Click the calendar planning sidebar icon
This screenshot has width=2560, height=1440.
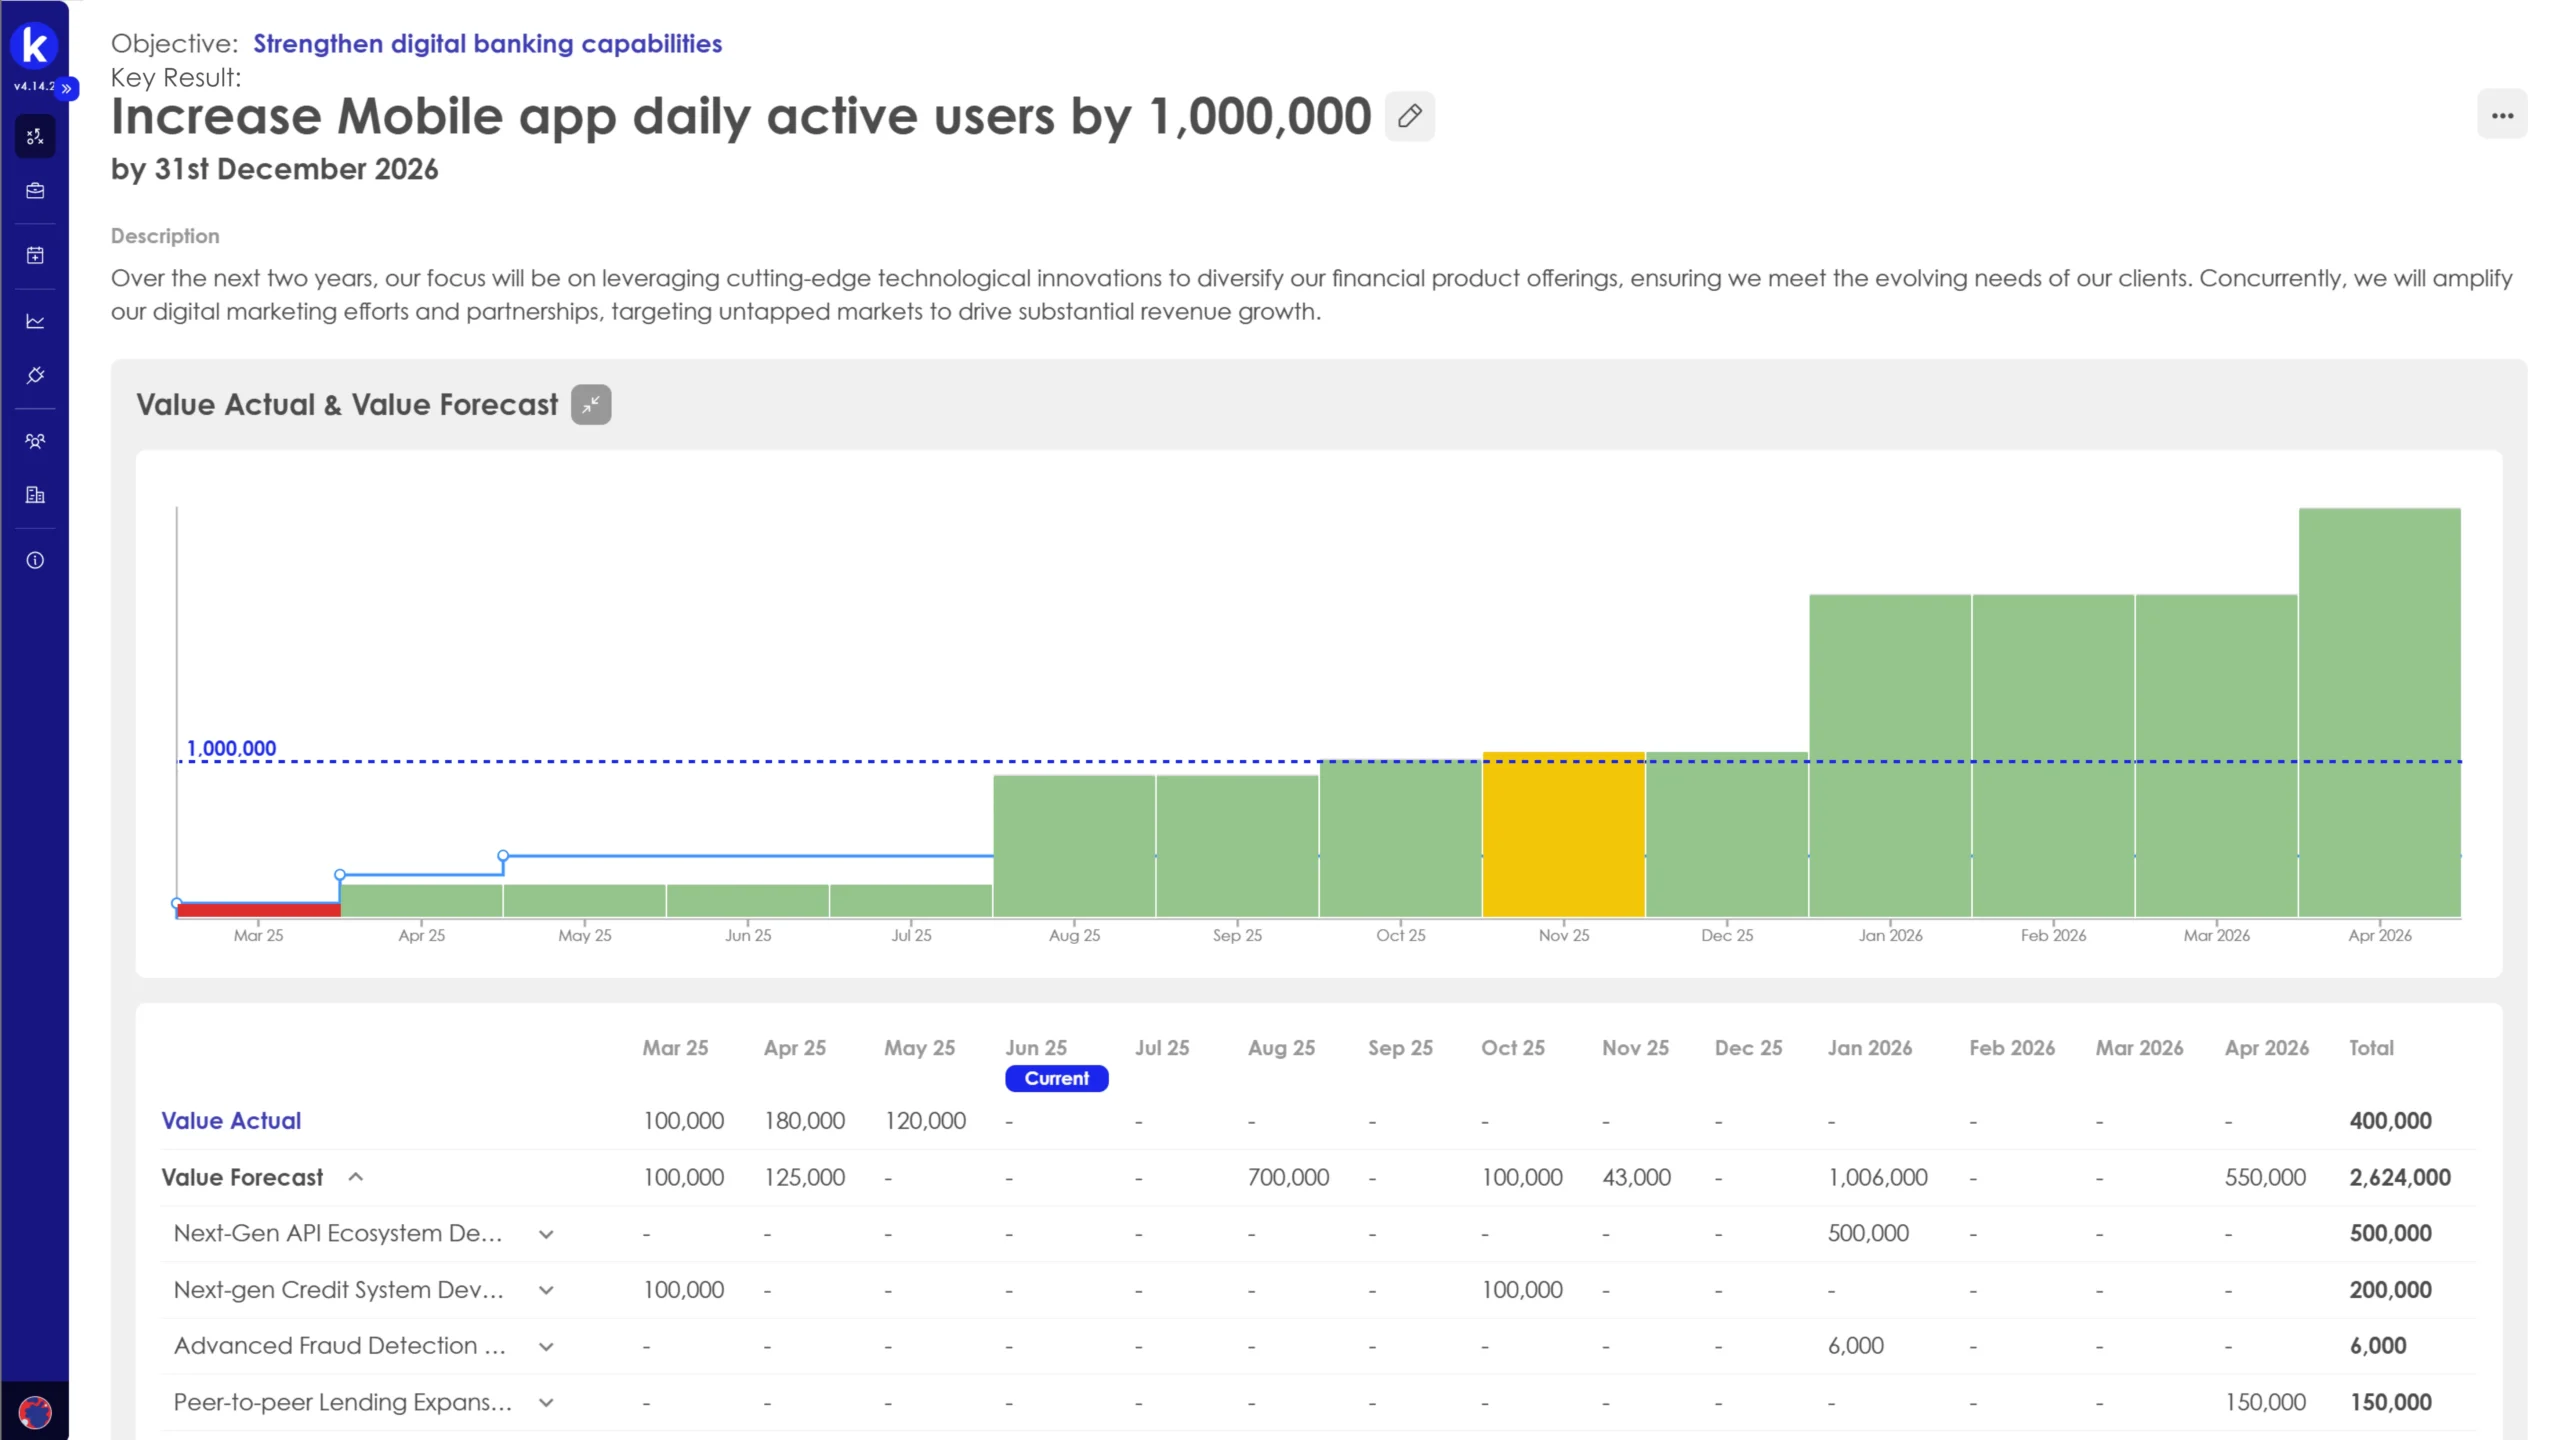[35, 256]
